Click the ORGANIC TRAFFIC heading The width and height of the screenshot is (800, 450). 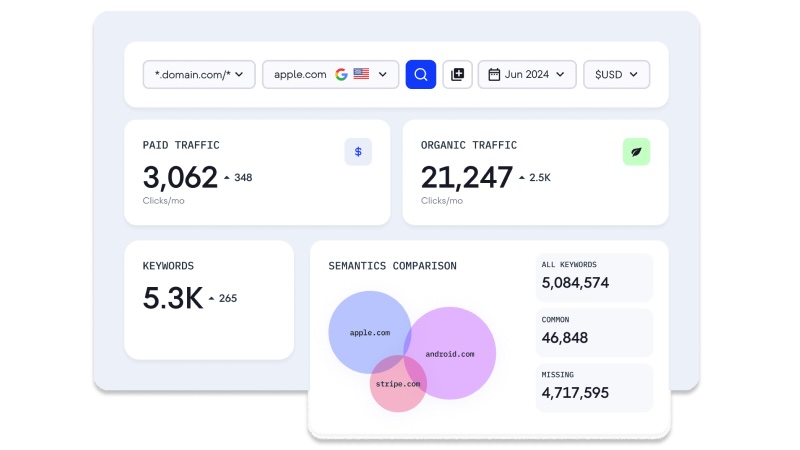[x=469, y=145]
